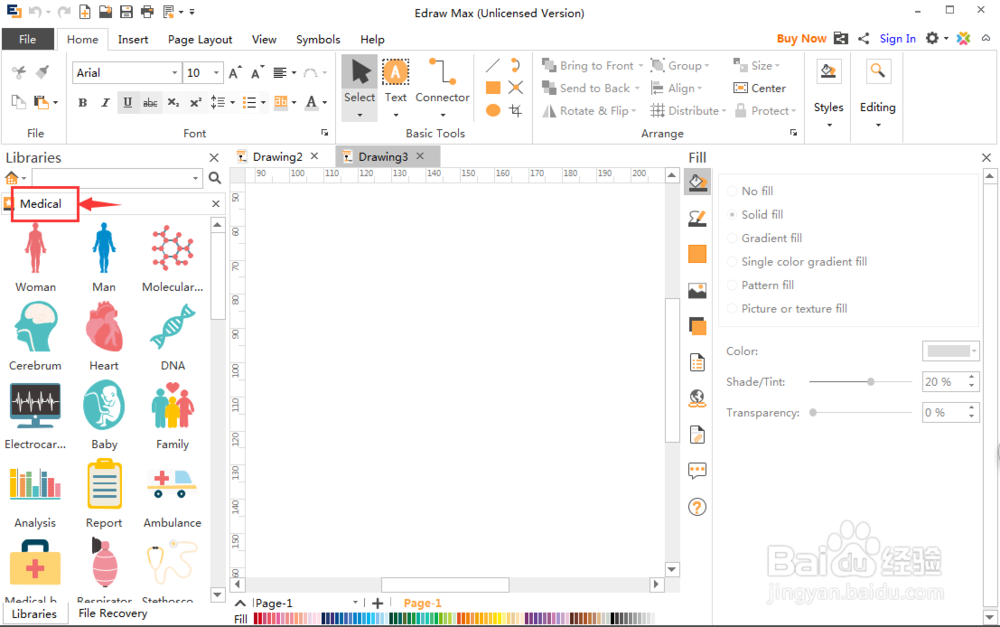Image resolution: width=1000 pixels, height=627 pixels.
Task: Click the Transparency percentage field
Action: point(944,413)
